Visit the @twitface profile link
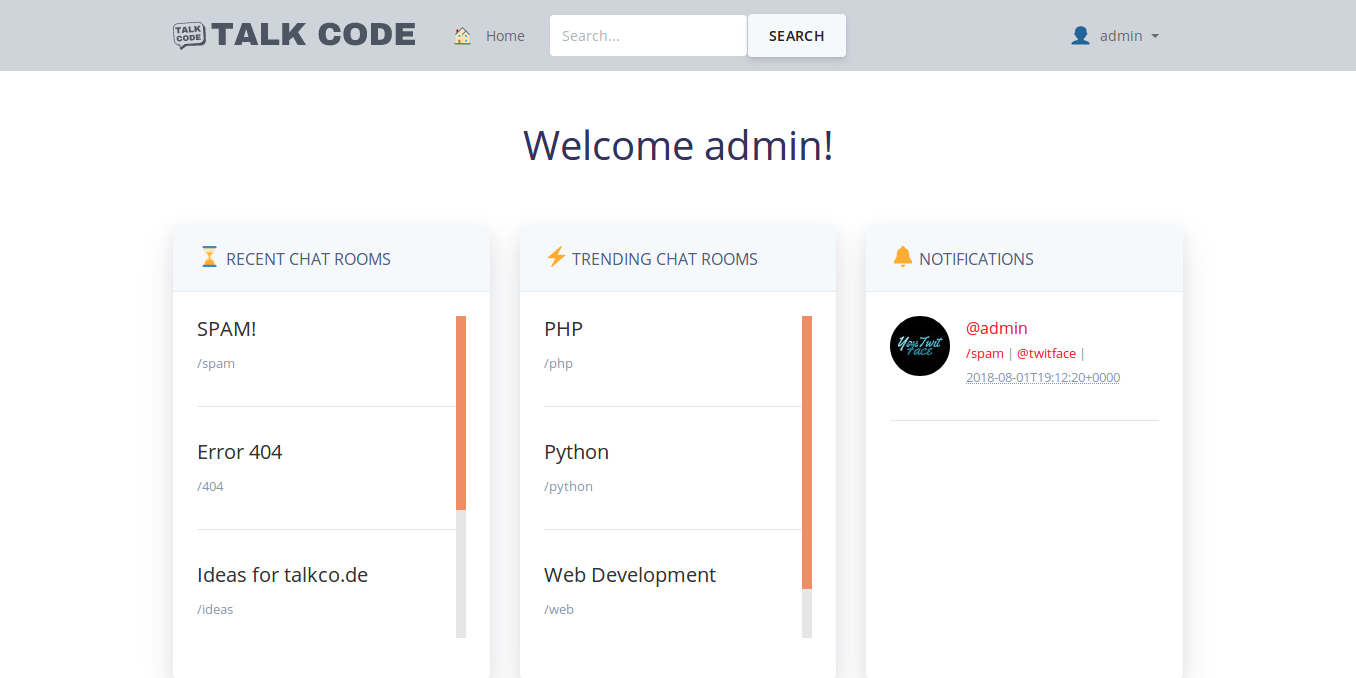This screenshot has width=1356, height=678. coord(1046,353)
